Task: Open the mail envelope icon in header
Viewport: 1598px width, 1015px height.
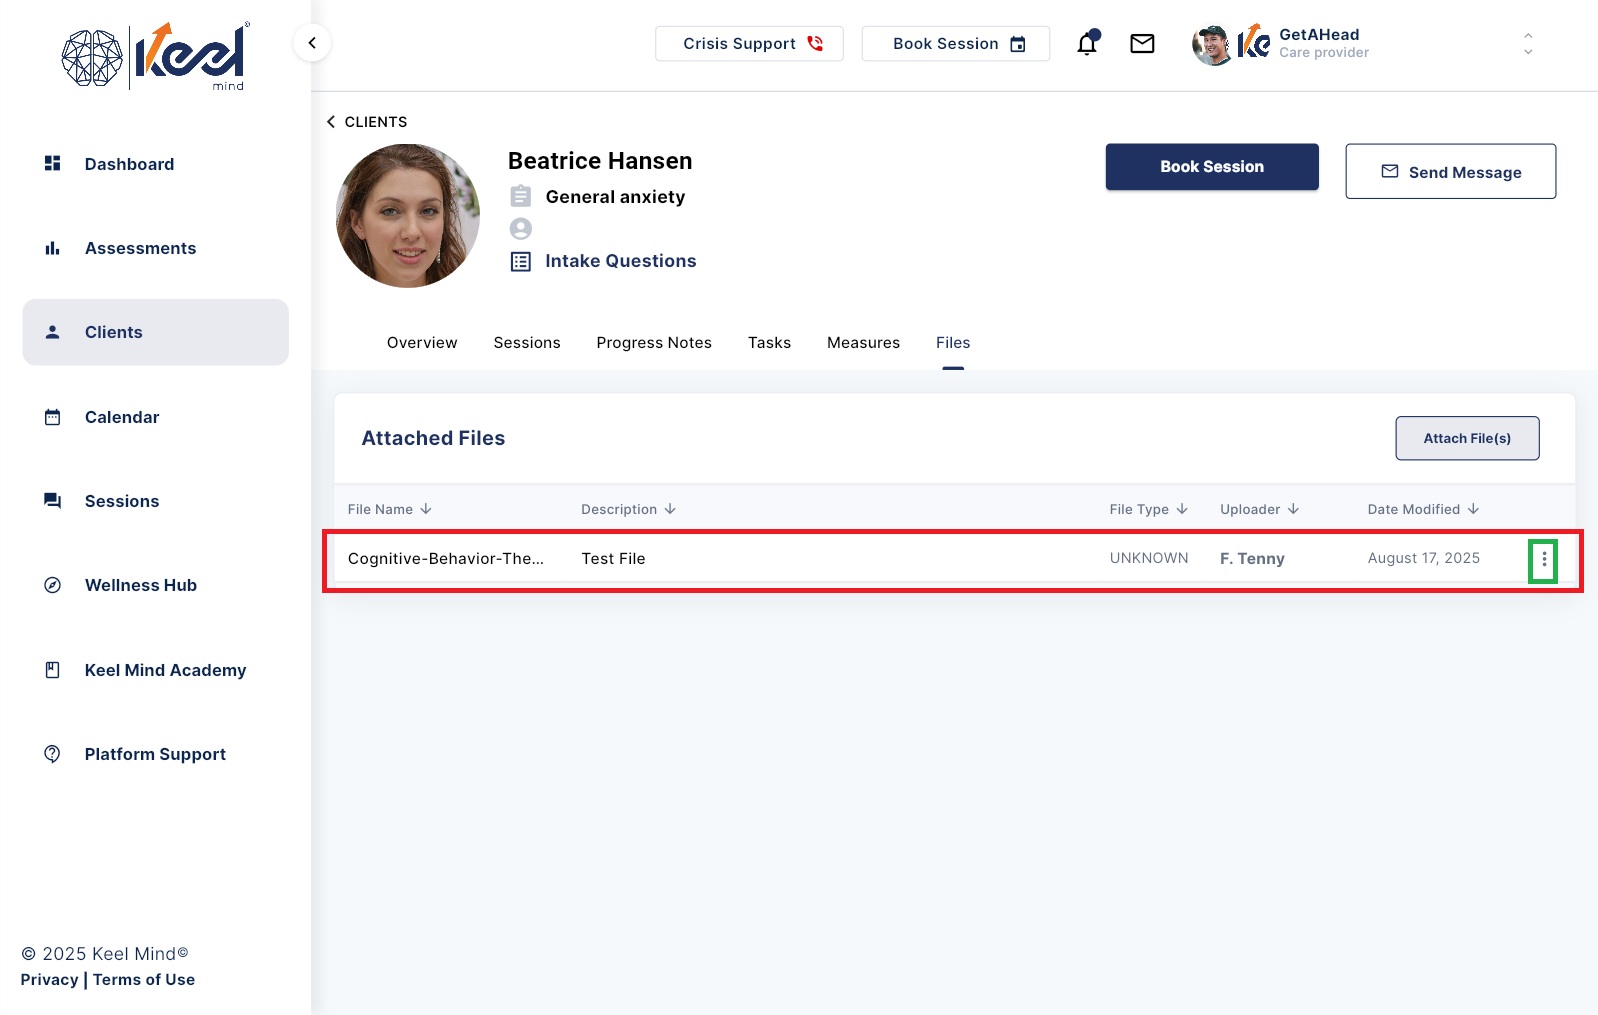Action: click(x=1142, y=43)
